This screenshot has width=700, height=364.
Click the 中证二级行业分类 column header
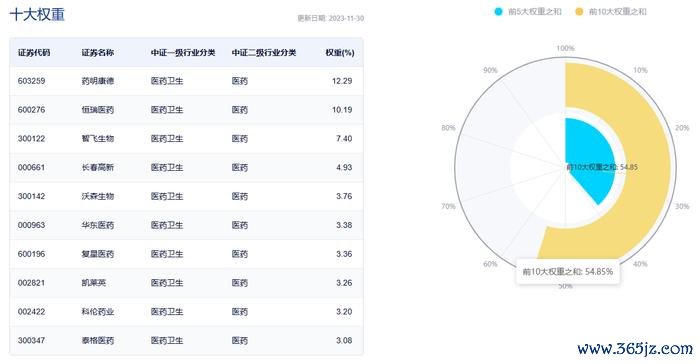click(264, 53)
